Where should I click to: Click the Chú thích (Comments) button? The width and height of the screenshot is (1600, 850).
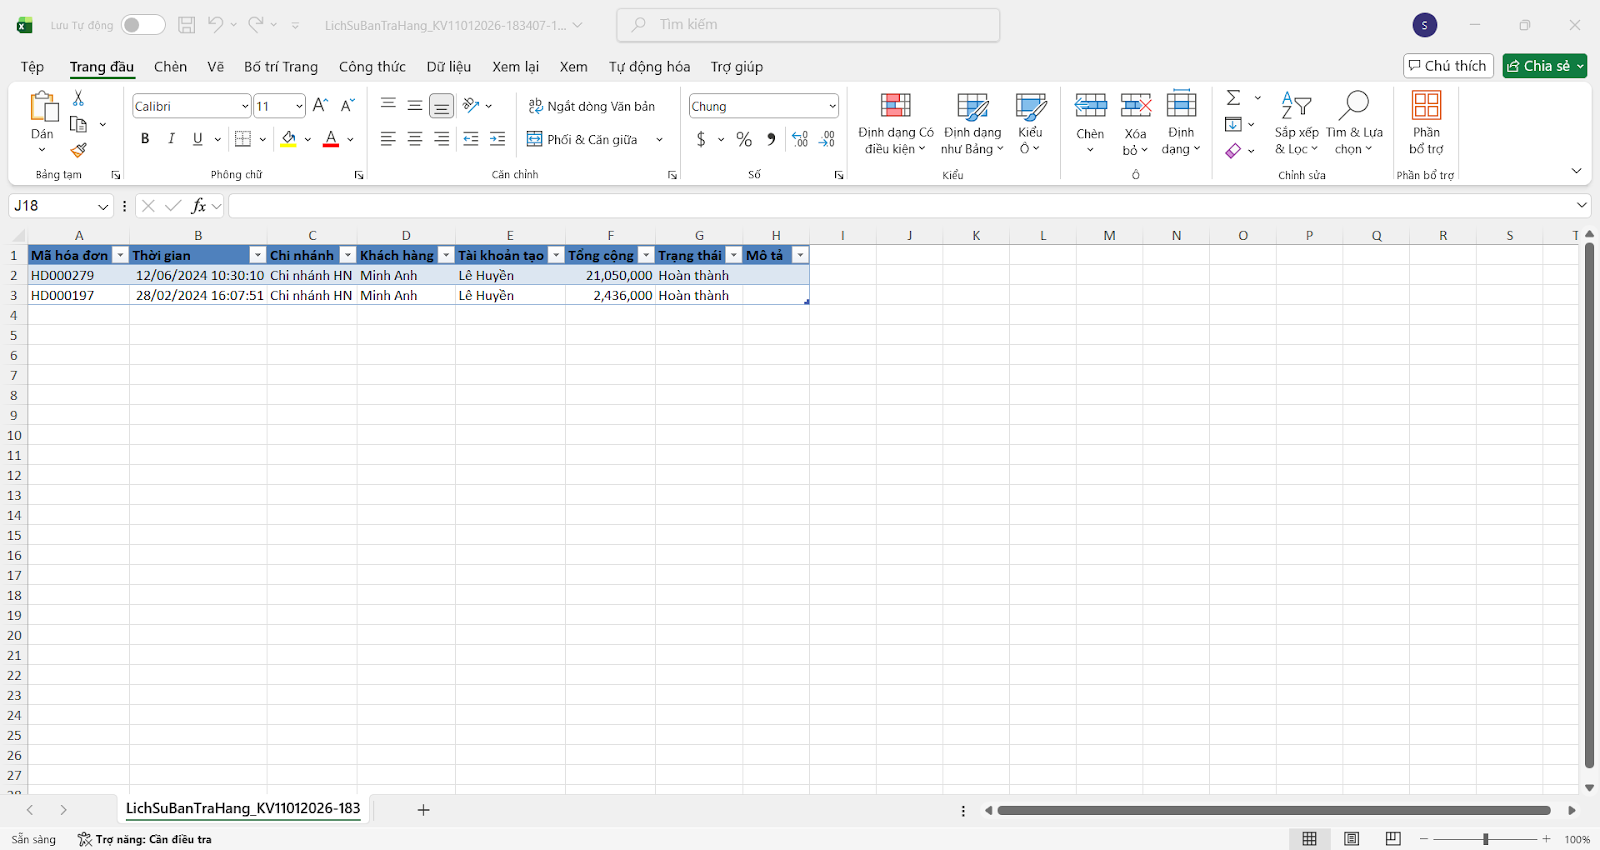tap(1448, 66)
